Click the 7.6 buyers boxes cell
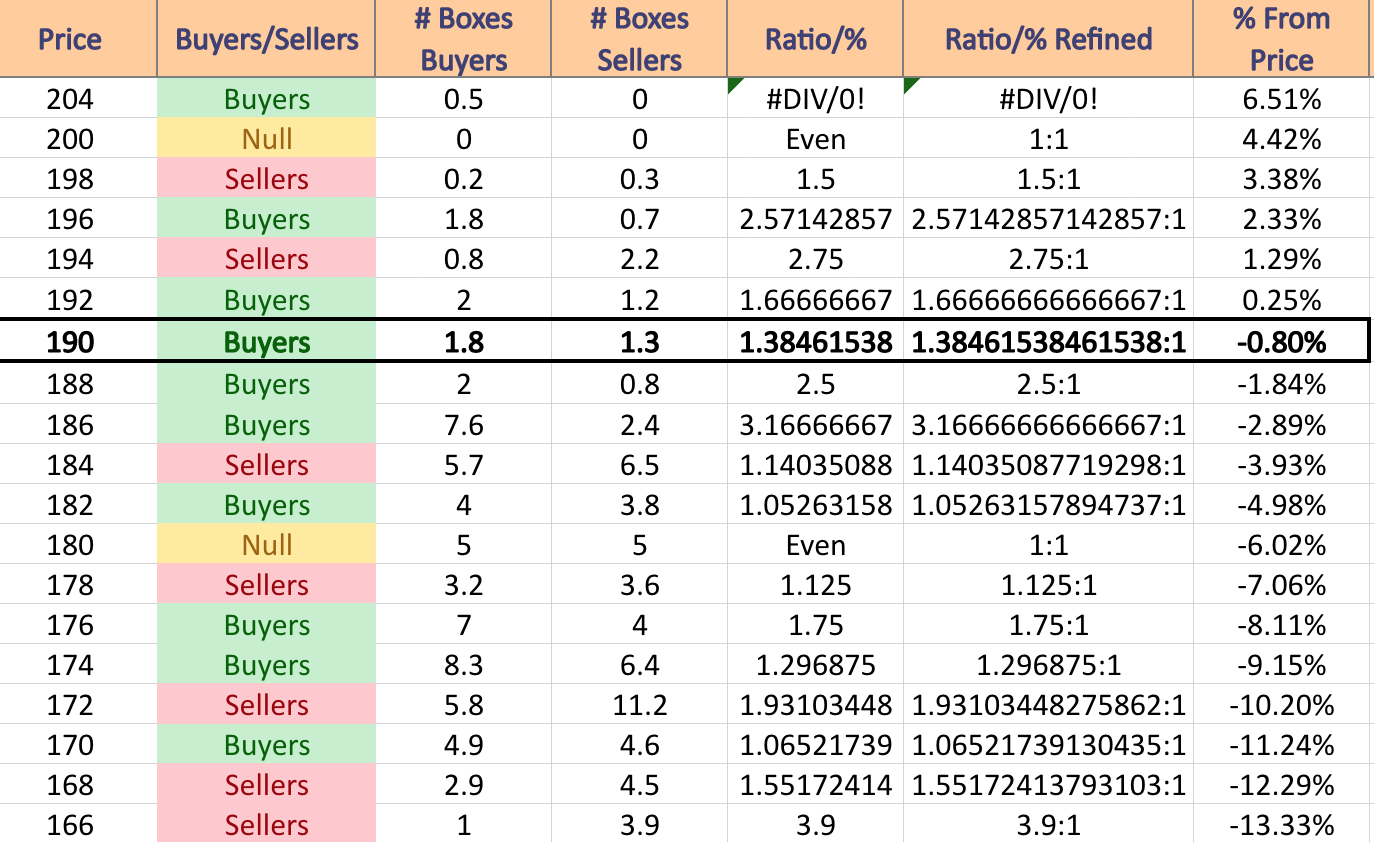Image resolution: width=1374 pixels, height=842 pixels. pyautogui.click(x=463, y=425)
